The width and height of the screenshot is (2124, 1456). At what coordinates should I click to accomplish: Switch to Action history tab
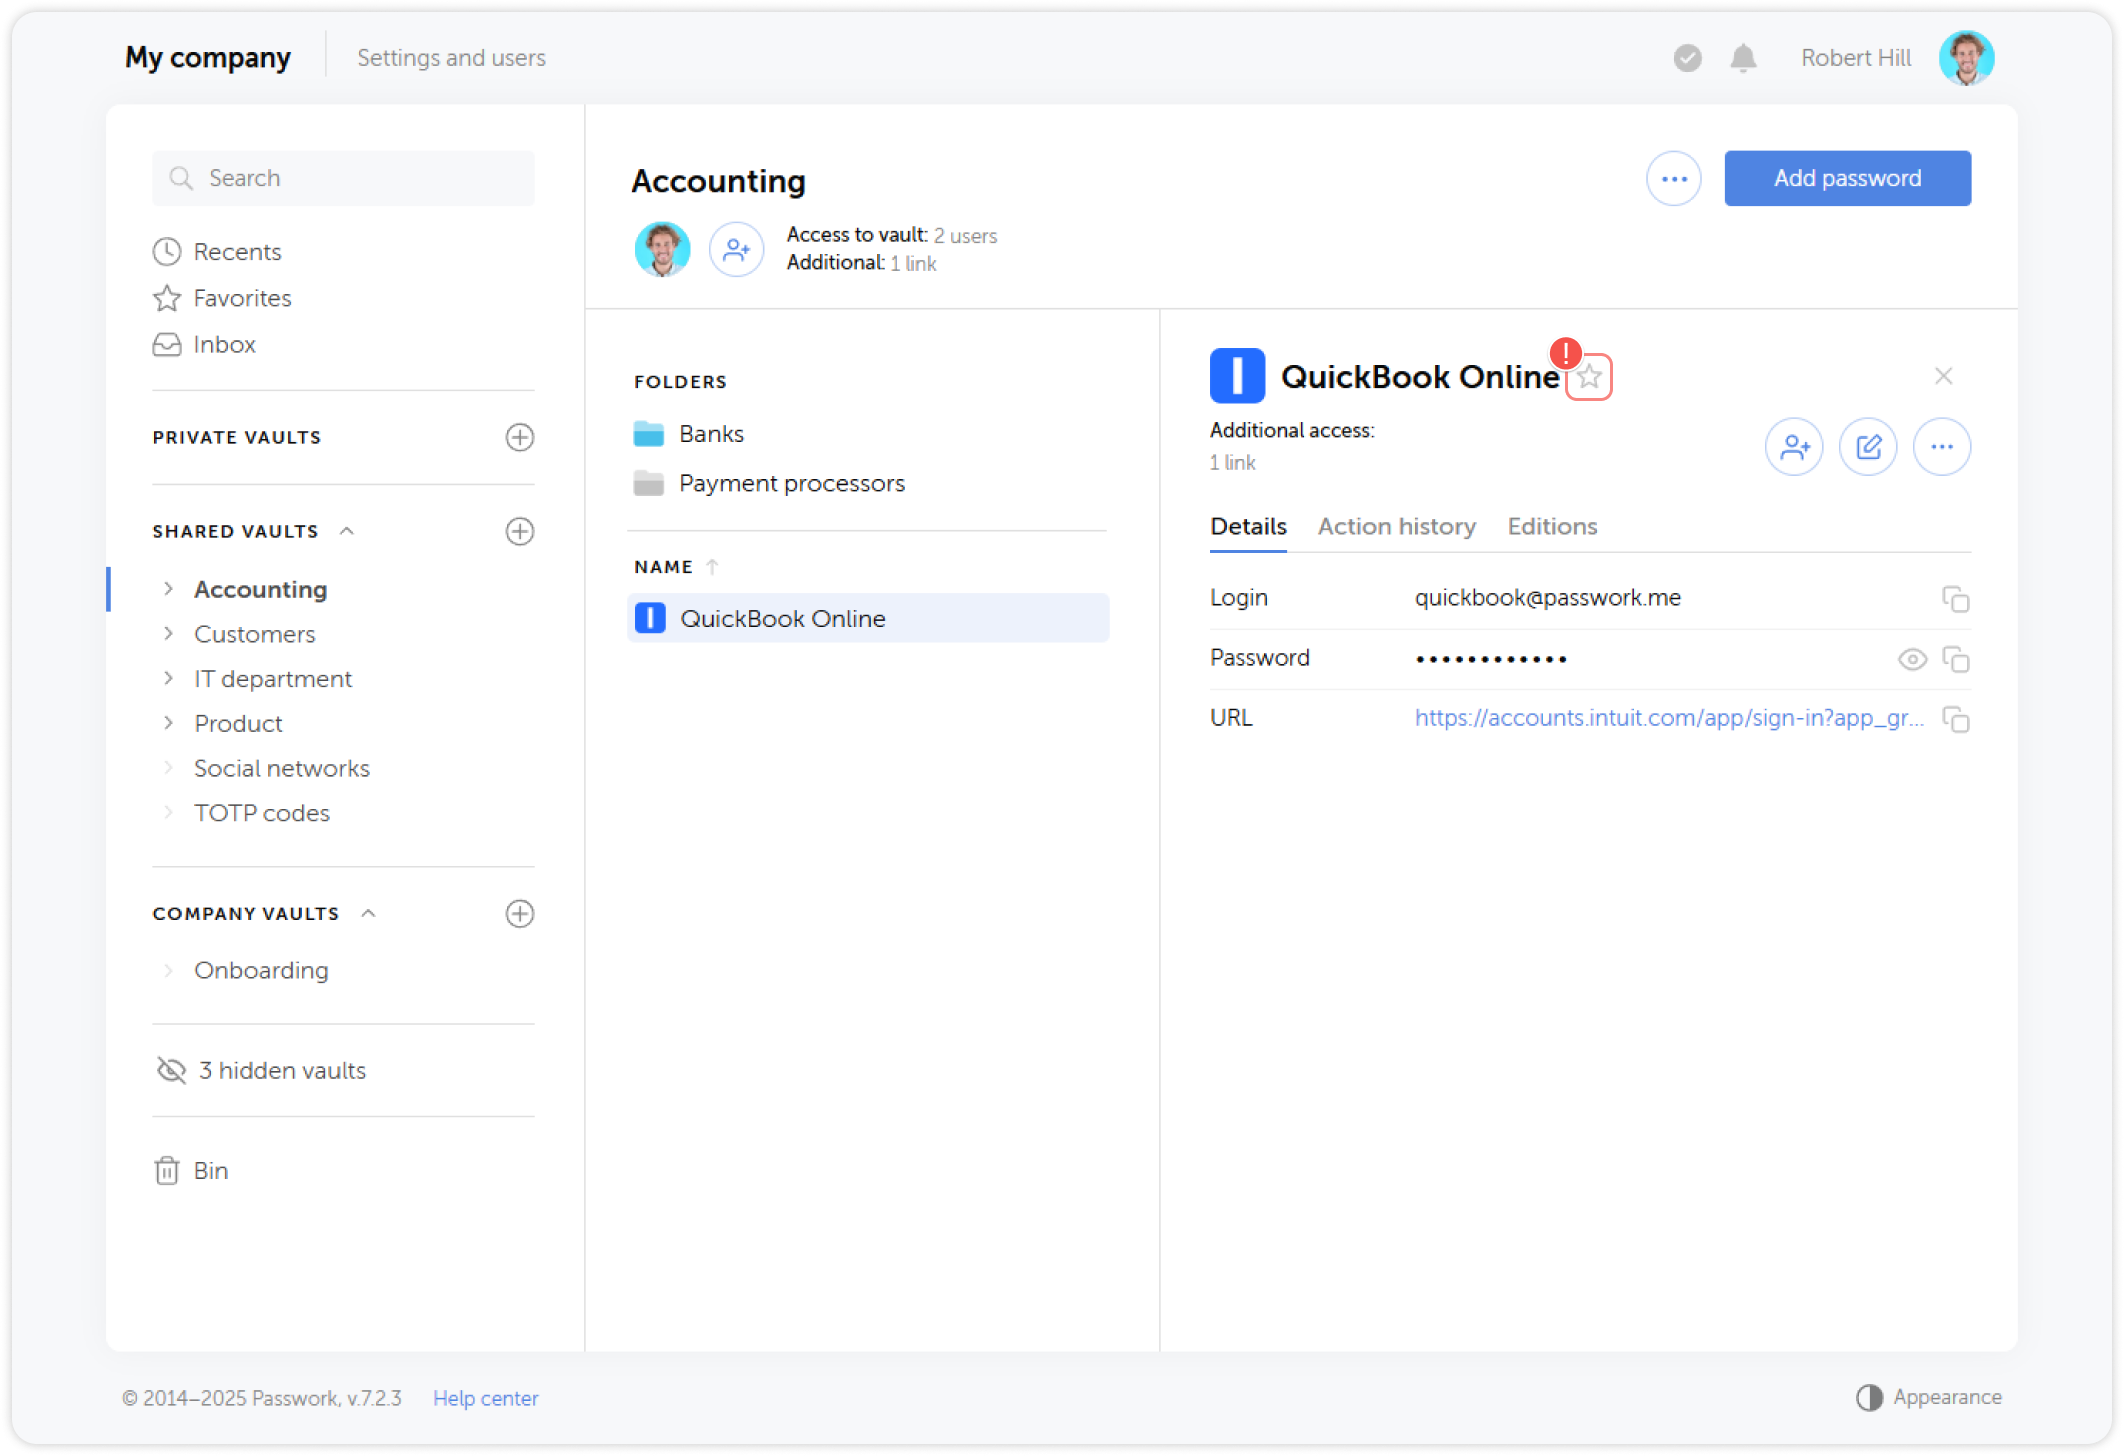tap(1396, 526)
